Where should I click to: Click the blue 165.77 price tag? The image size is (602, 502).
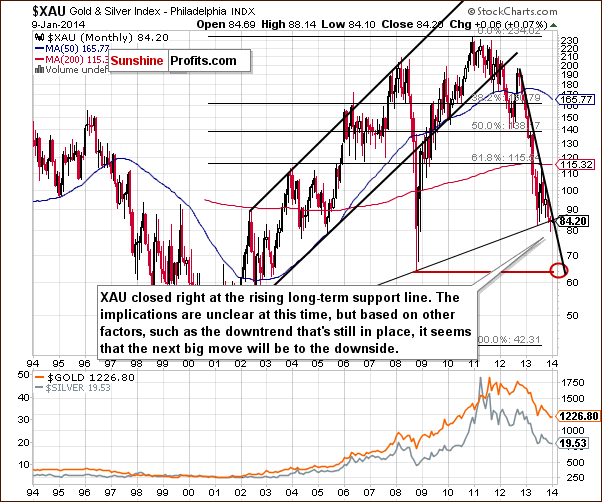pyautogui.click(x=576, y=100)
